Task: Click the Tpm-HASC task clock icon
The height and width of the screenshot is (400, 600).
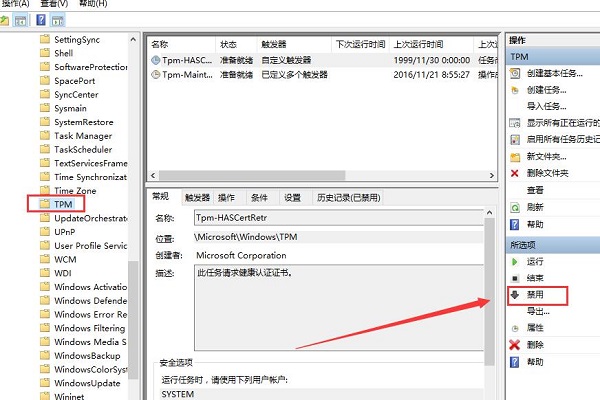Action: click(x=155, y=60)
